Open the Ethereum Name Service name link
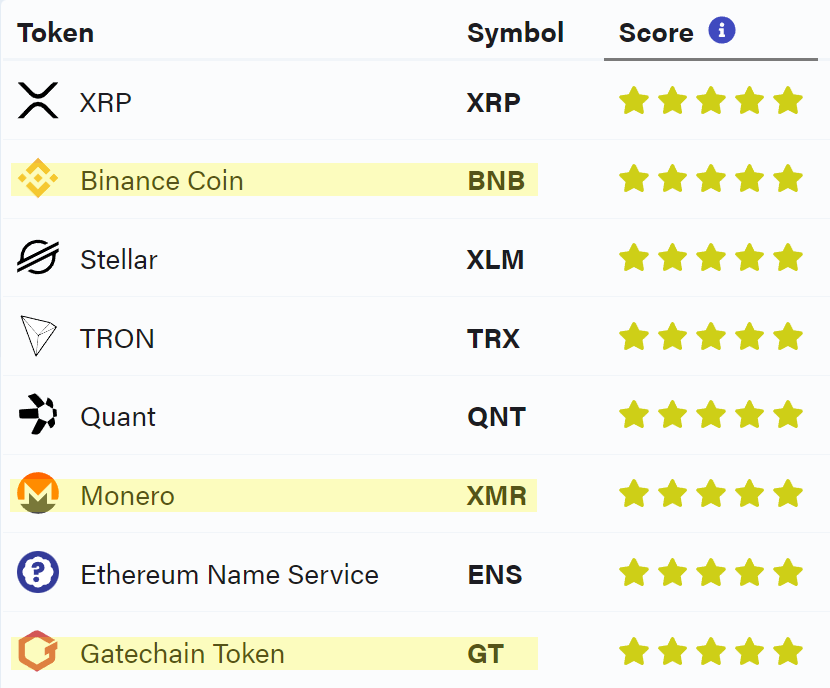830x688 pixels. click(230, 575)
